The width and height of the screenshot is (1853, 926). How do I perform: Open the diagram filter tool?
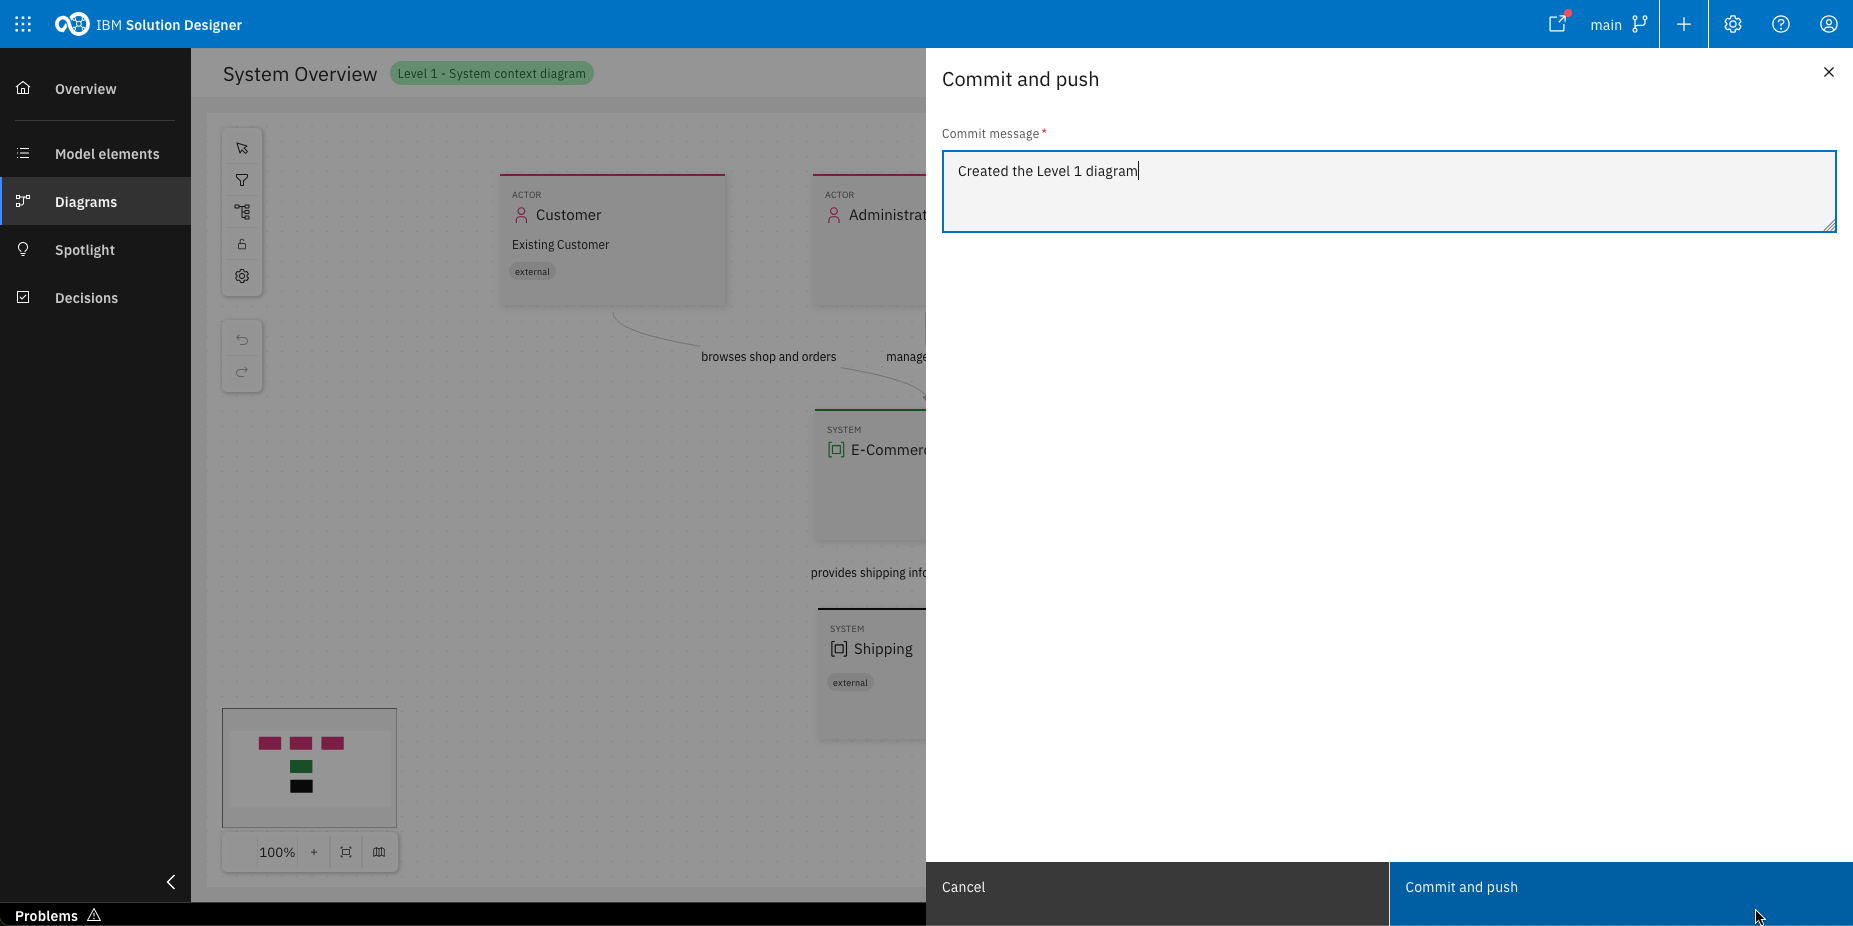pyautogui.click(x=242, y=180)
